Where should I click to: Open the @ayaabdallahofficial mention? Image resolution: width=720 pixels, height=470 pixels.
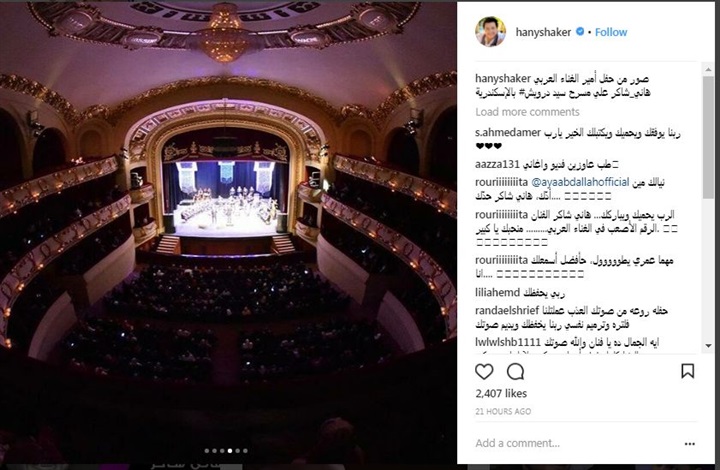click(x=580, y=182)
